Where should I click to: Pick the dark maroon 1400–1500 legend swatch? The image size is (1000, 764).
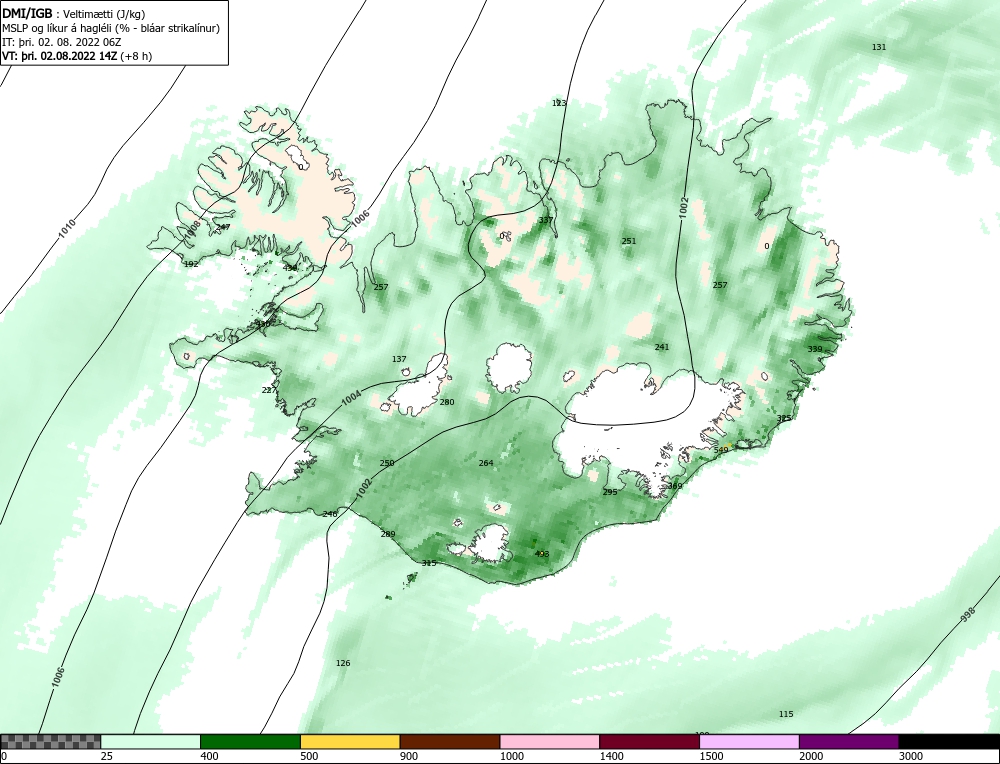[649, 741]
